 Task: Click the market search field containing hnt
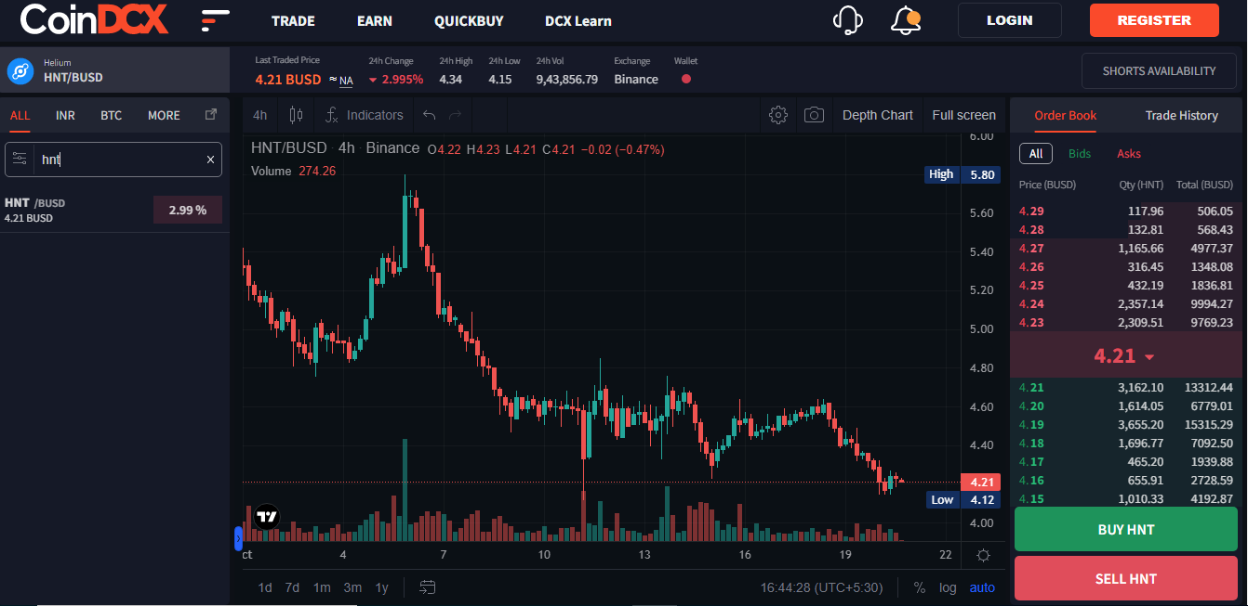113,159
